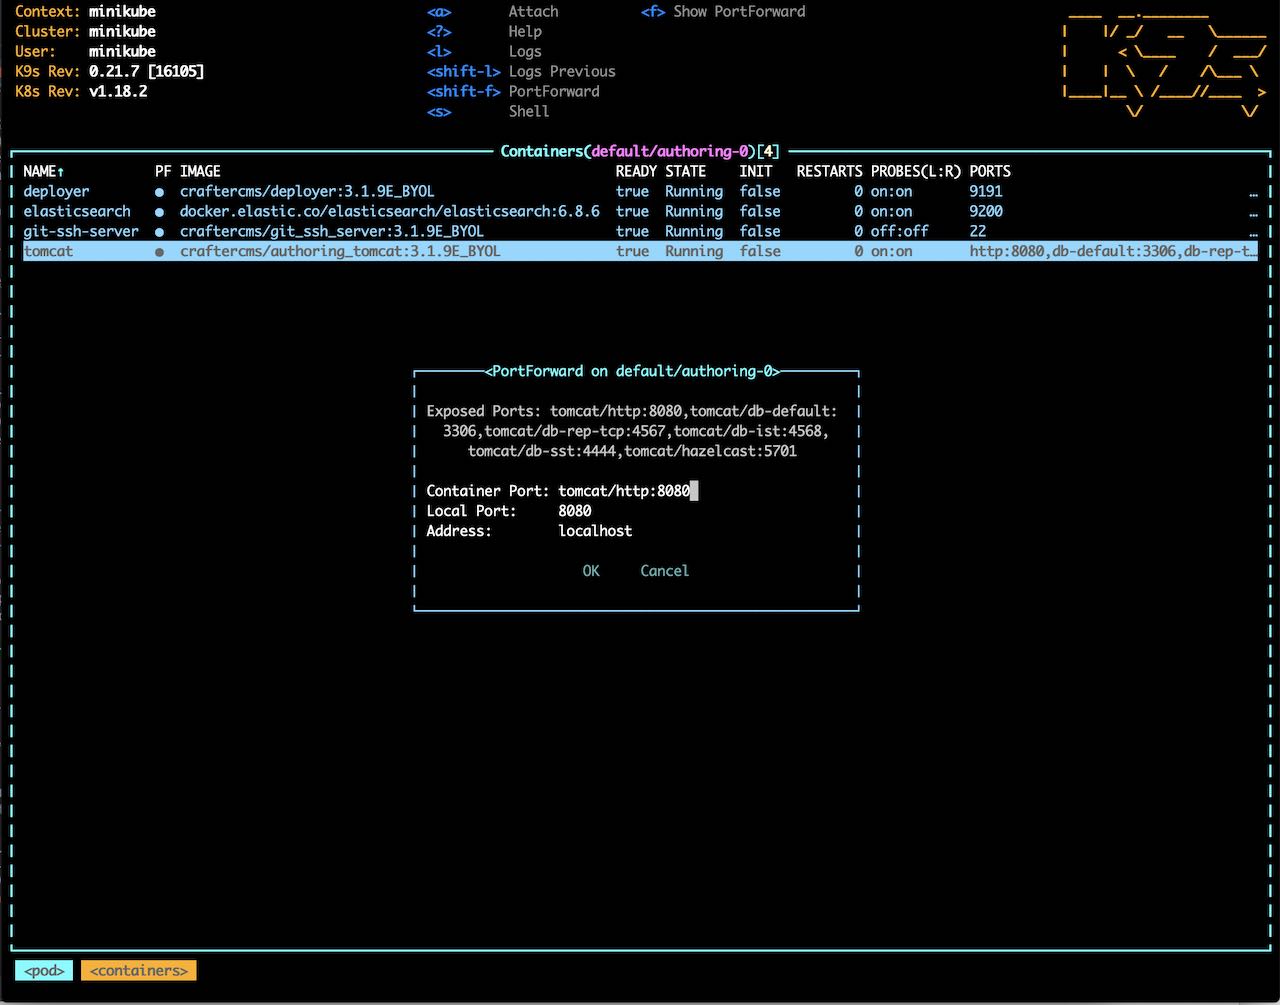
Task: Click the K9s Rev version value
Action: point(146,71)
